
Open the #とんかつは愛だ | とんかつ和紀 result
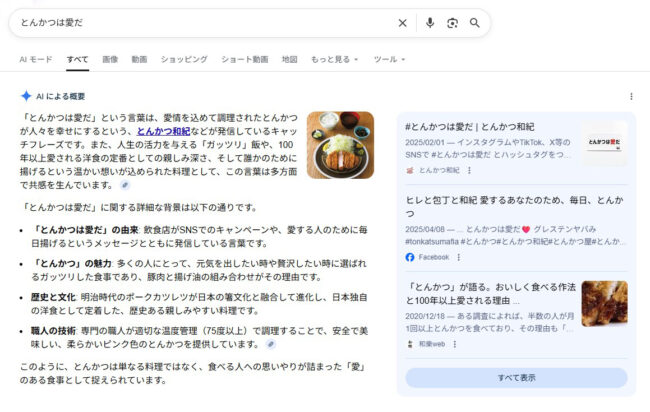click(x=470, y=127)
